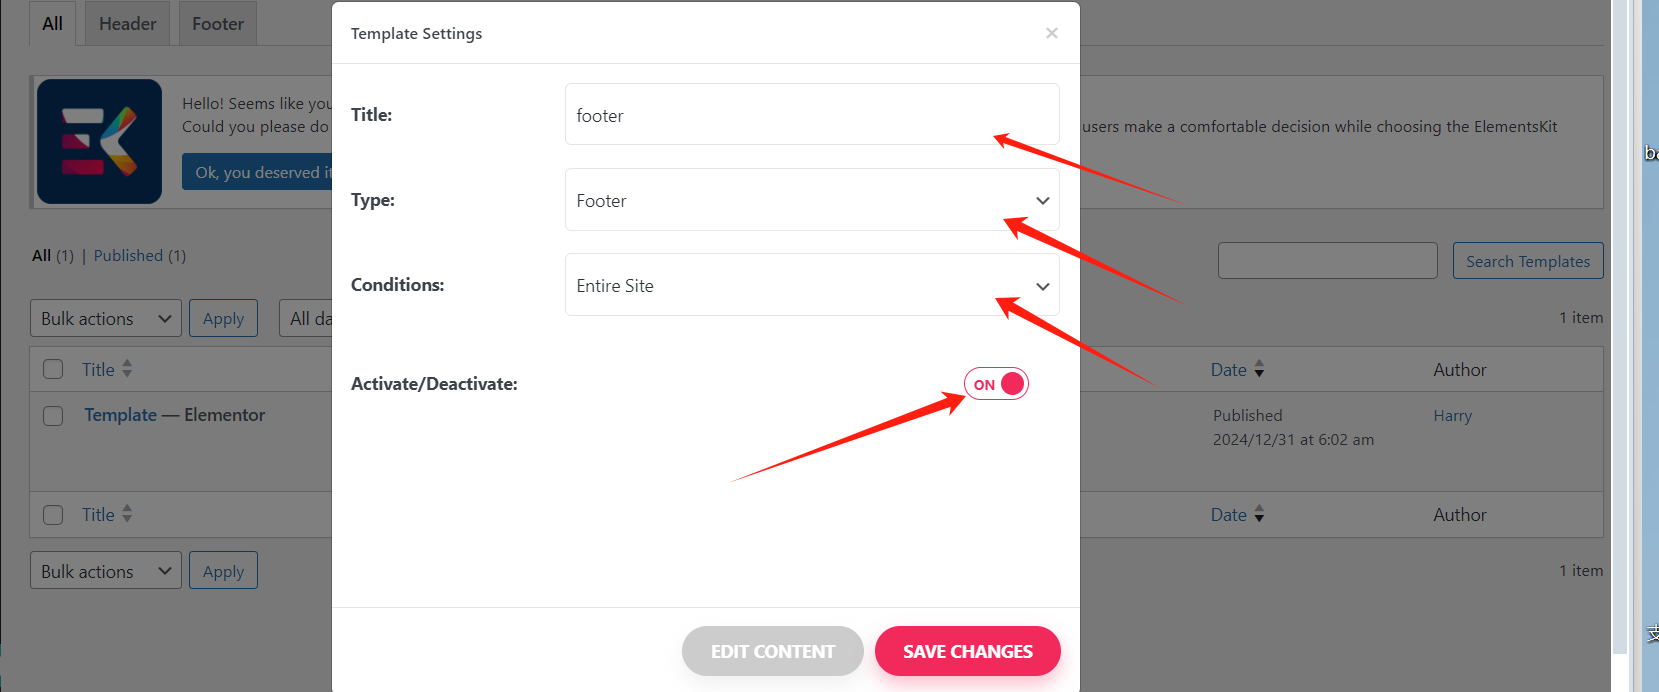Screen dimensions: 1659x692
Task: Check the select-all checkbox in table footer
Action: tap(53, 514)
